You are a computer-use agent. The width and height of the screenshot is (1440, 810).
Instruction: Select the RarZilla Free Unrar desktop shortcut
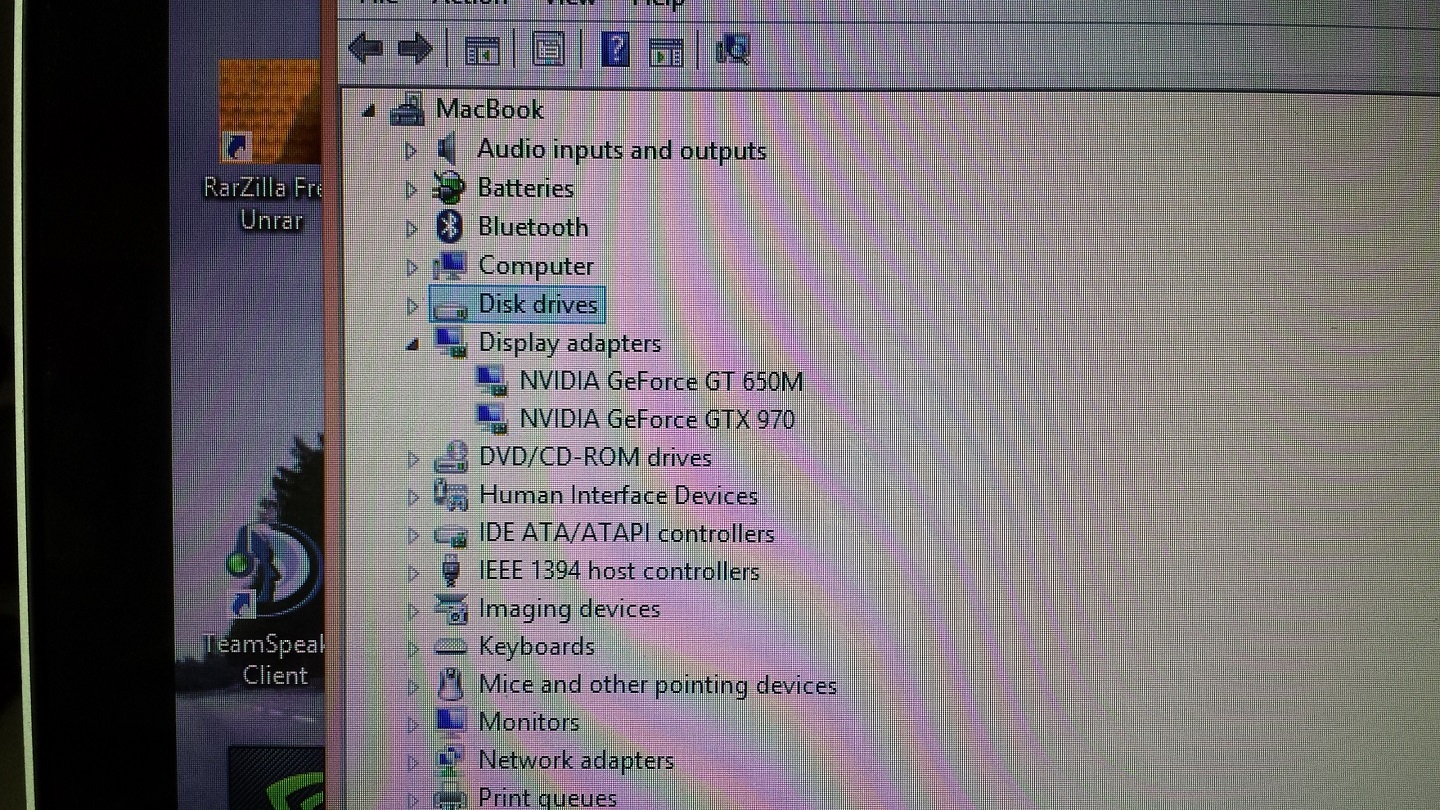pos(270,145)
